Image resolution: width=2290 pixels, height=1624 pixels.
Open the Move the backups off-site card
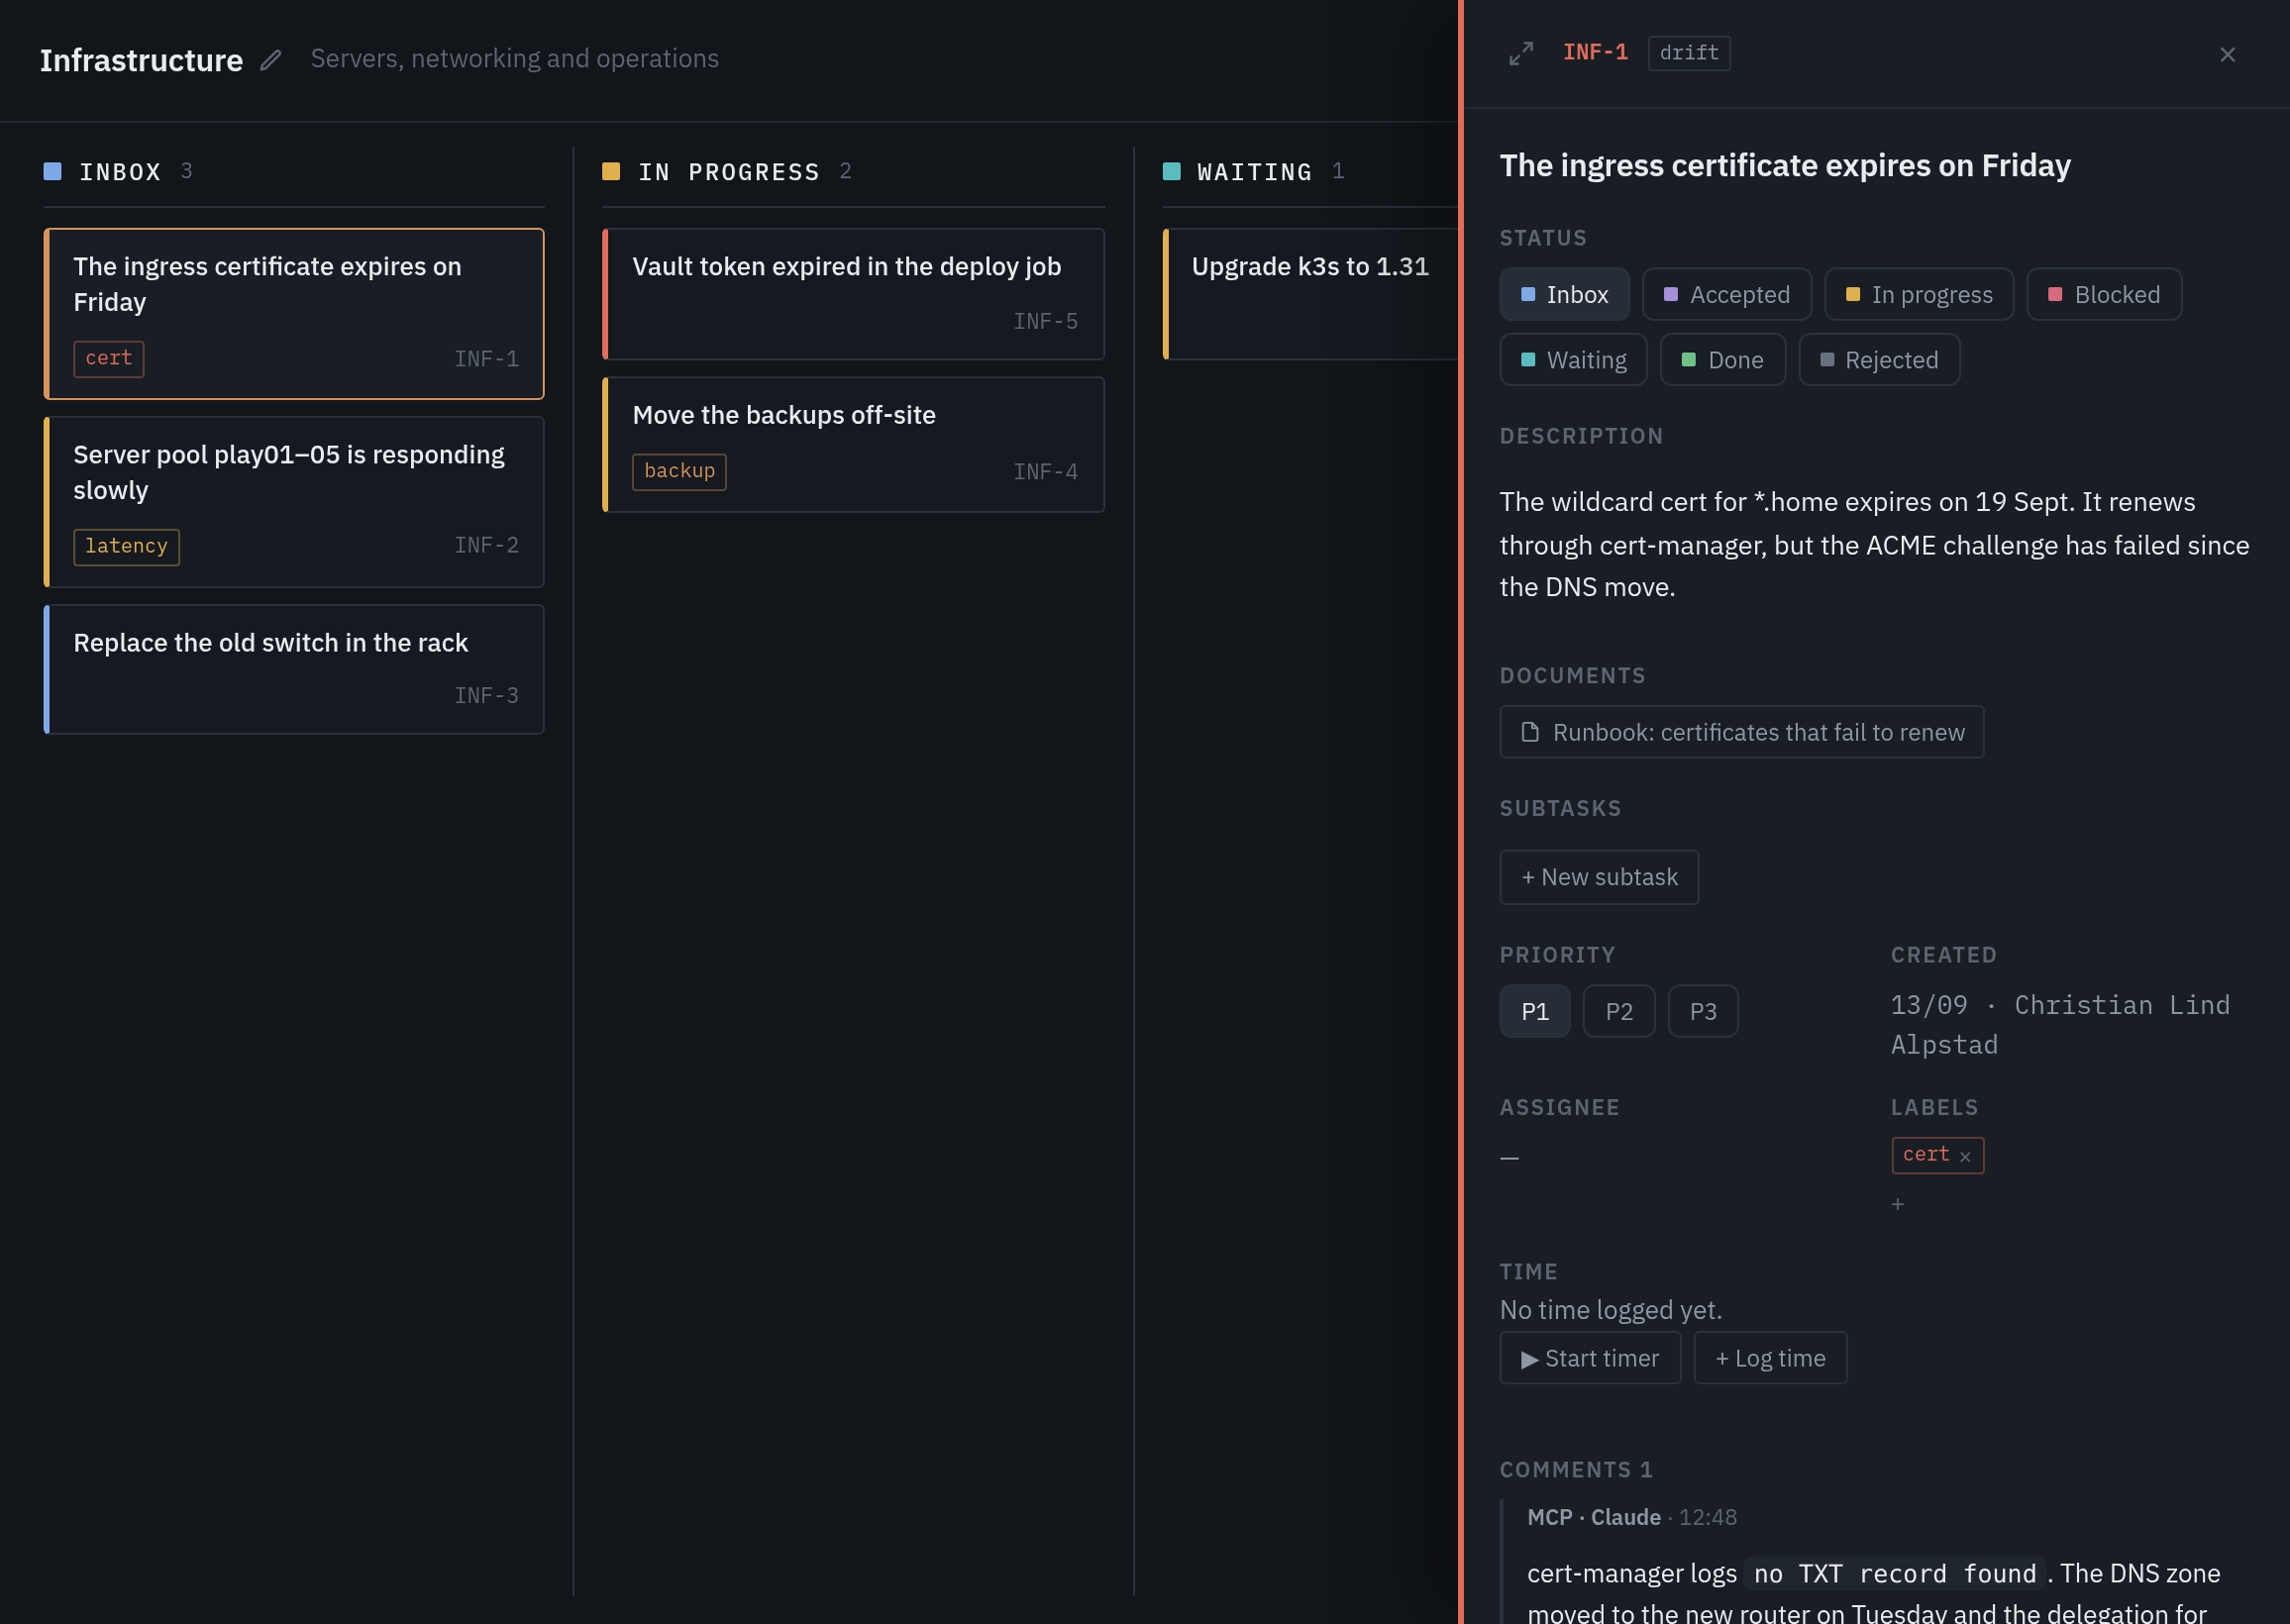click(853, 445)
